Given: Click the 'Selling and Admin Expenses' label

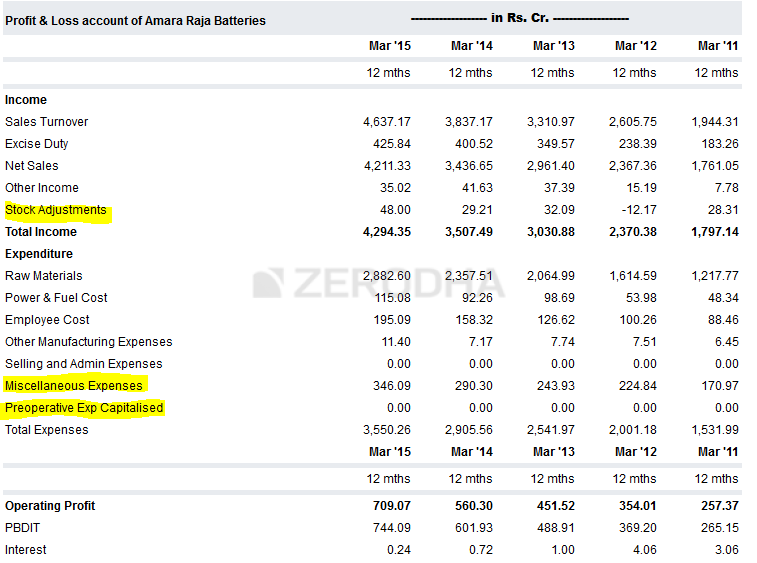Looking at the screenshot, I should click(84, 364).
